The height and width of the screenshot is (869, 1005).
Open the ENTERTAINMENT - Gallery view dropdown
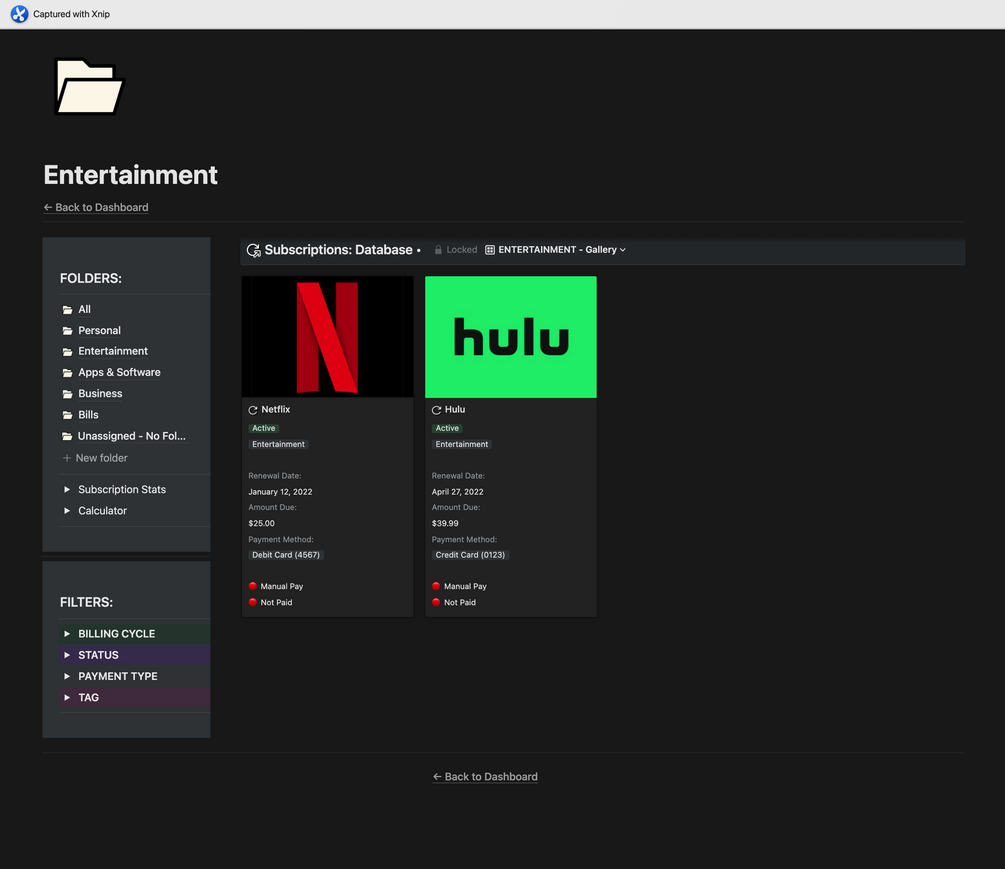556,250
